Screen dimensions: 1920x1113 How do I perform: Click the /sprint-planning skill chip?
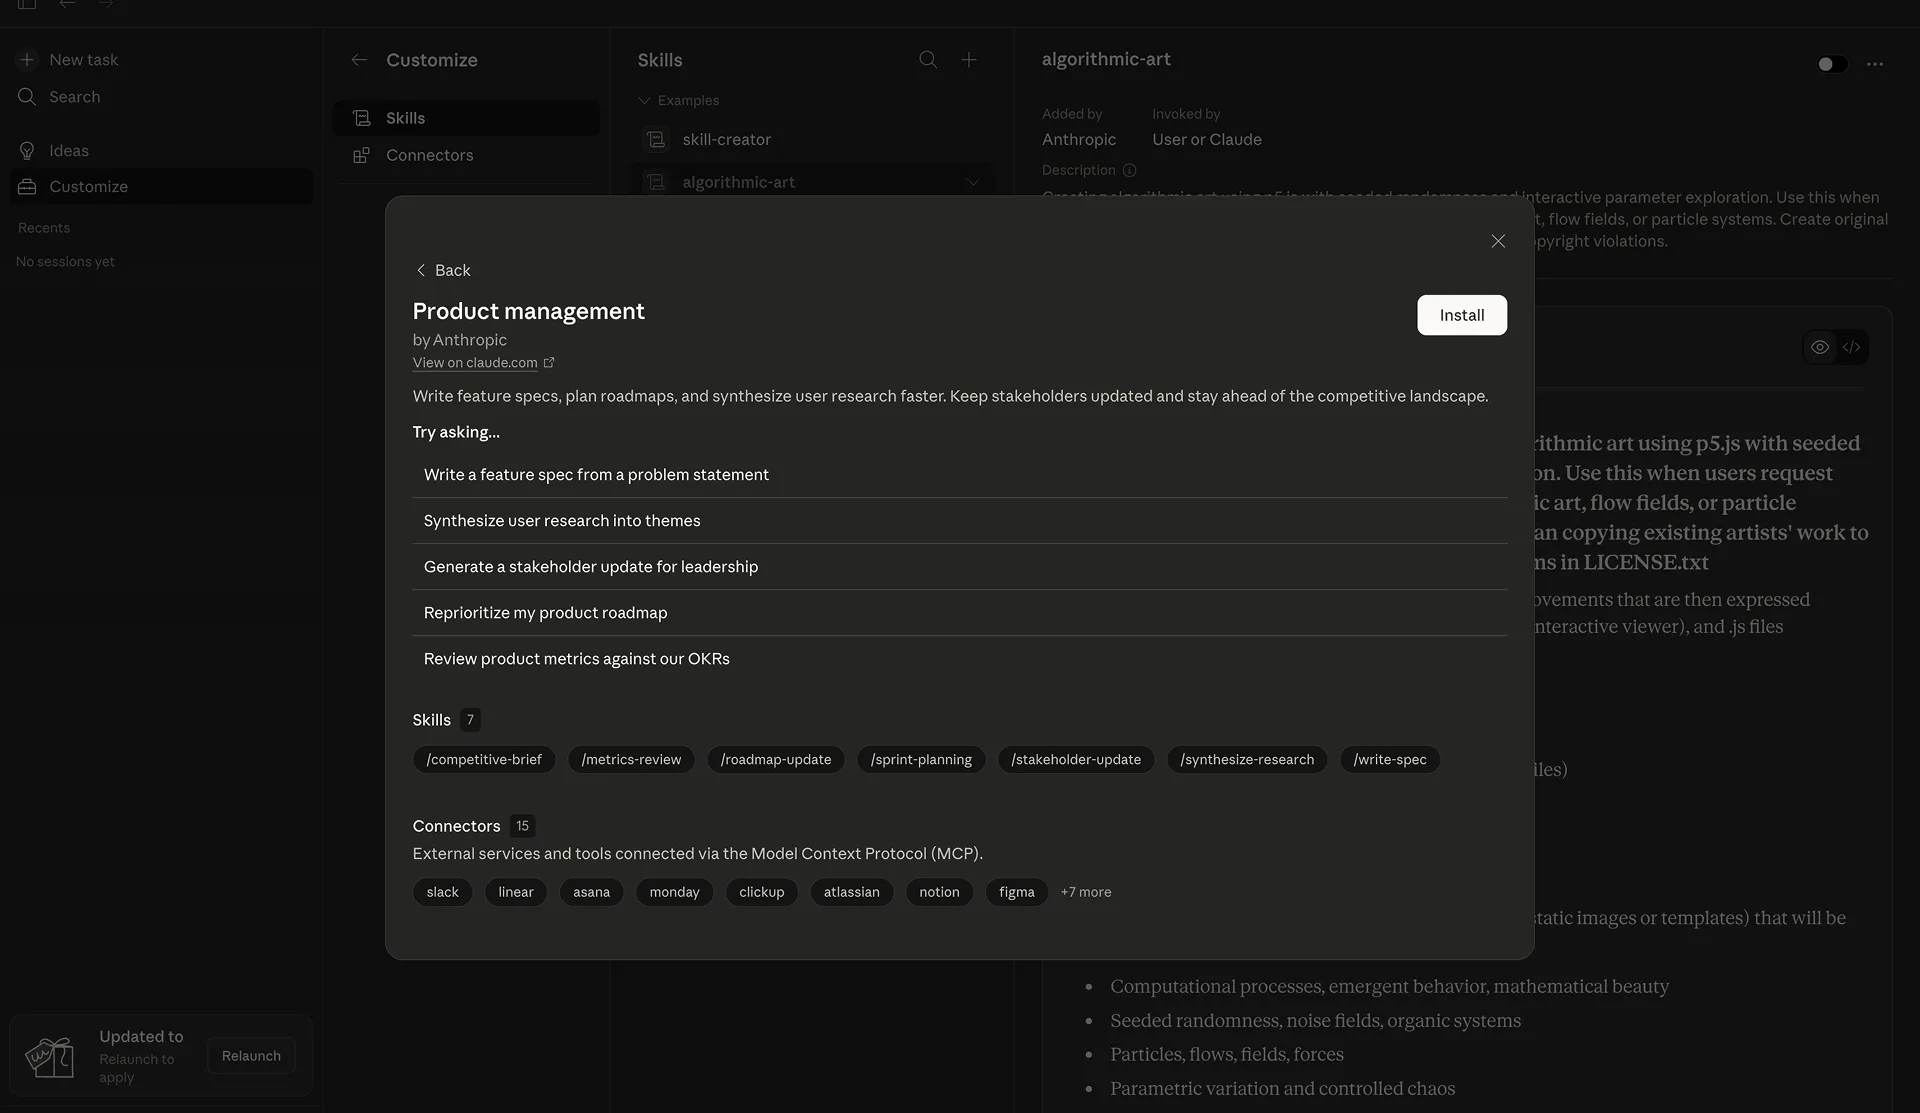coord(921,760)
